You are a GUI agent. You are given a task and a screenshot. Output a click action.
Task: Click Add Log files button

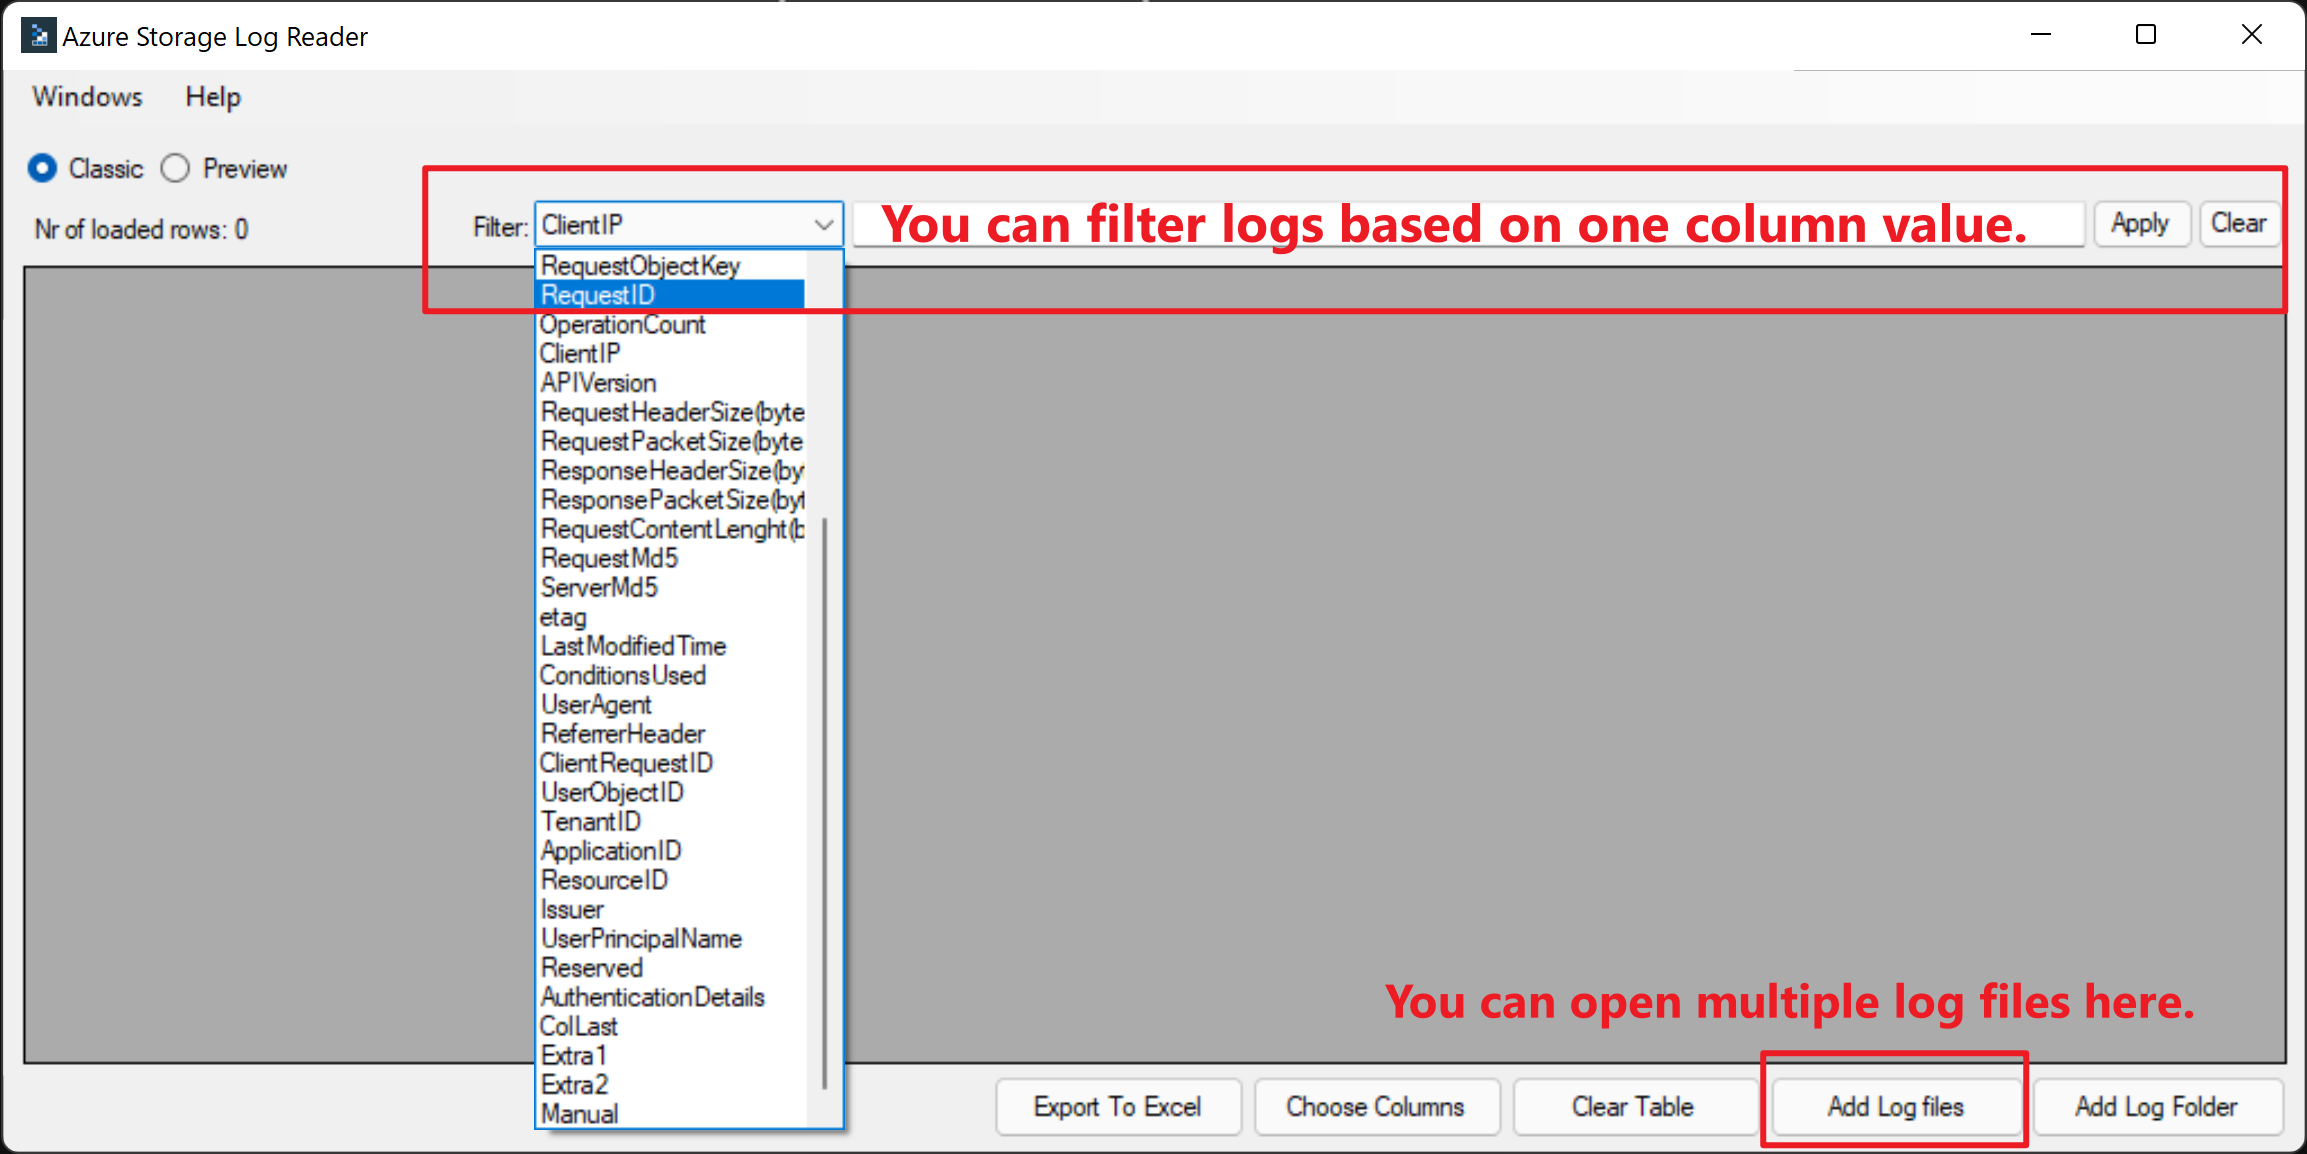click(1895, 1106)
